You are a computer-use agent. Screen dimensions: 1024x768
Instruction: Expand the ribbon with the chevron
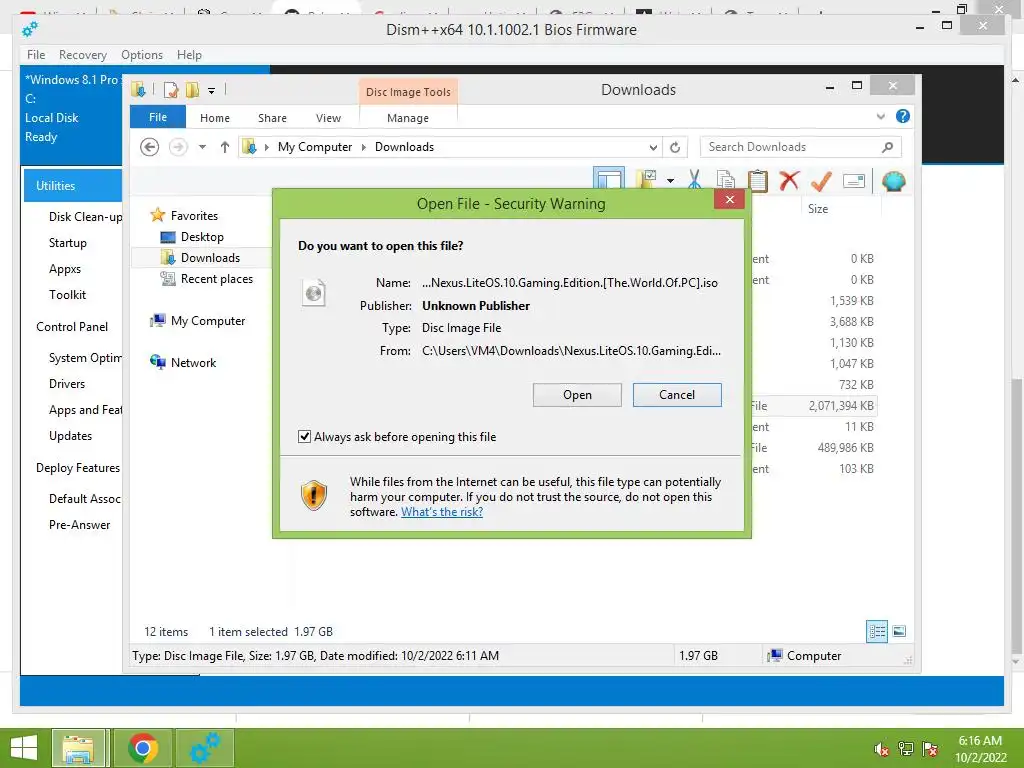click(x=880, y=116)
